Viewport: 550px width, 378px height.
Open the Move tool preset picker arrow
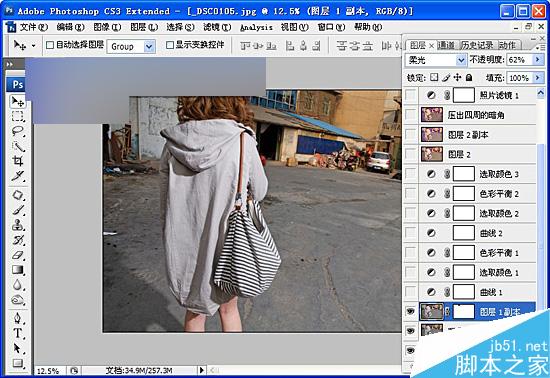point(34,46)
